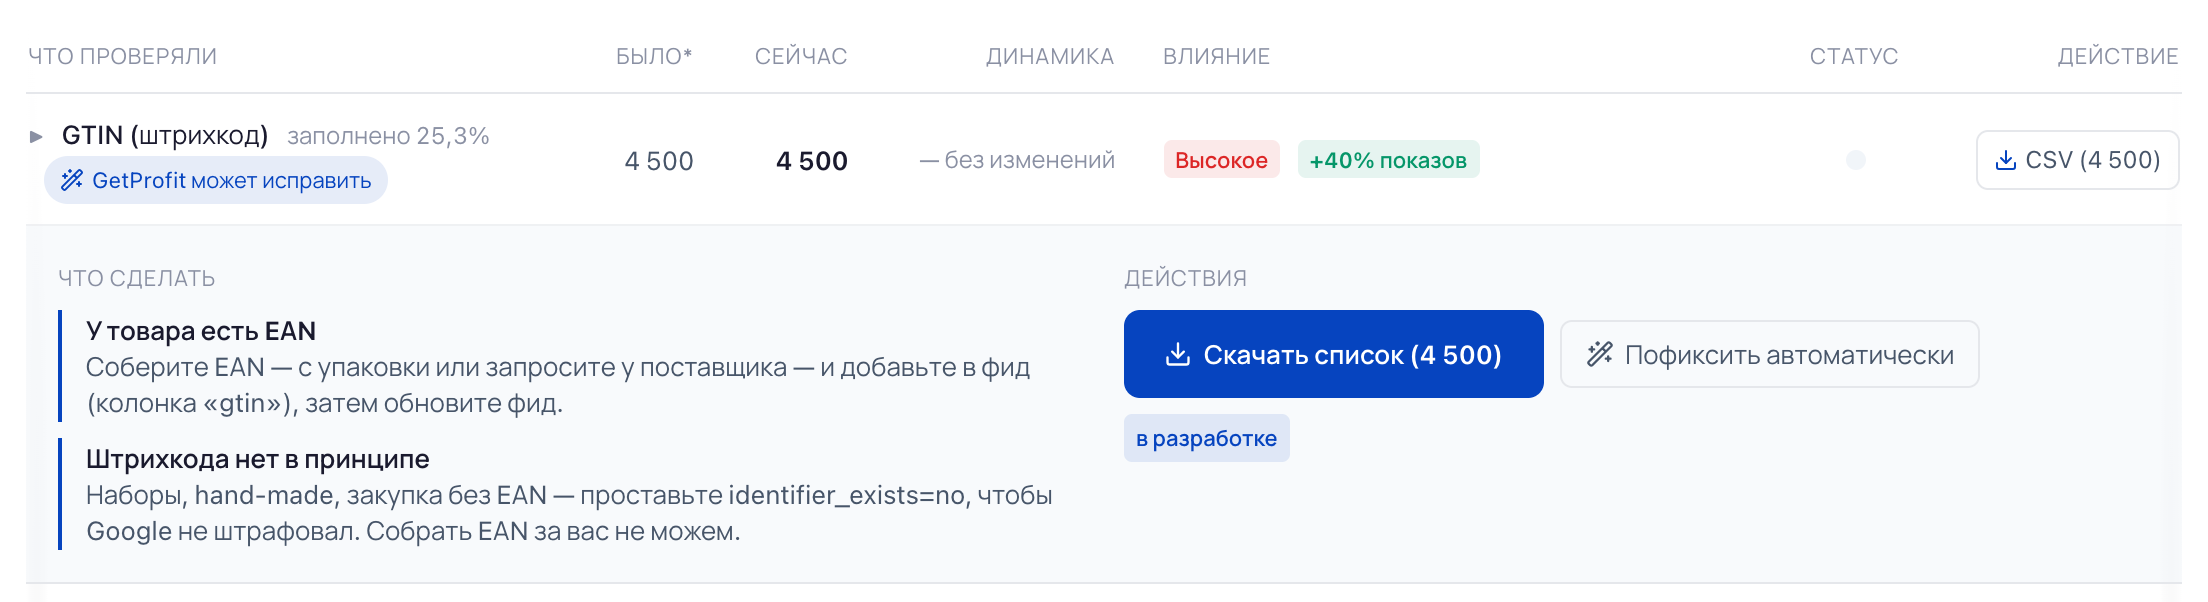Click the grey status dot under СТАТУС
2208x602 pixels.
(1855, 160)
